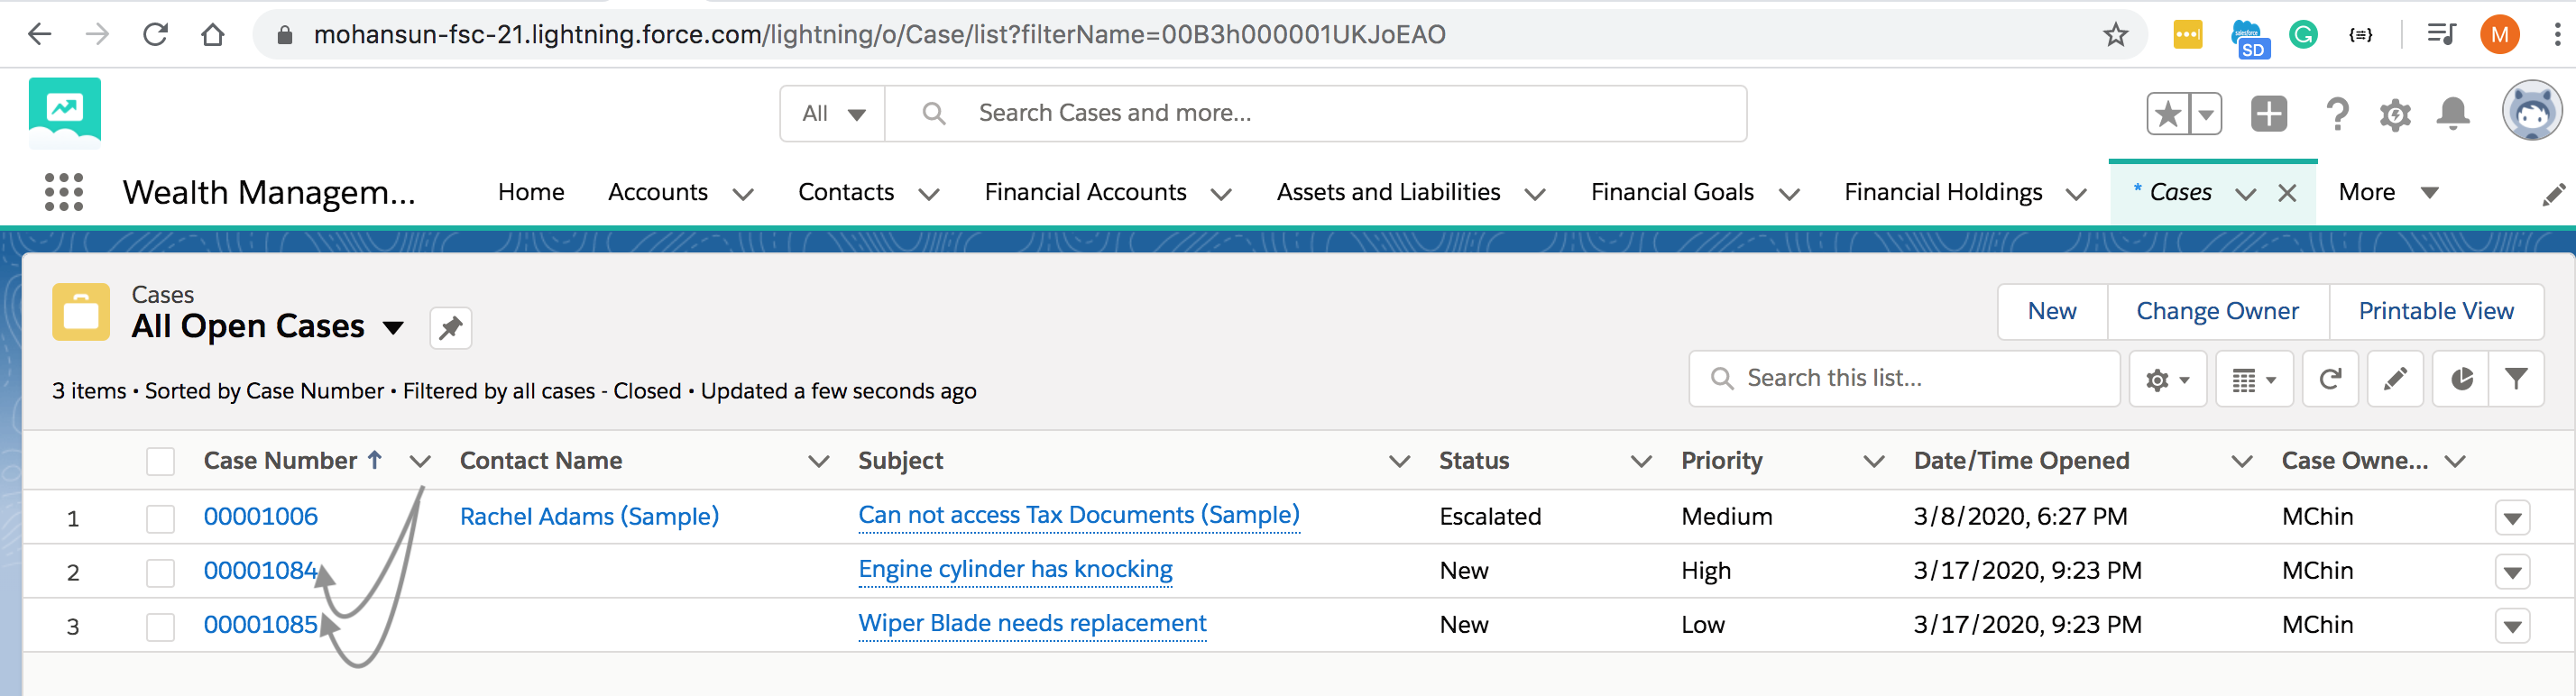Open Chrome three-dot menu
This screenshot has height=696, width=2576.
click(2556, 35)
